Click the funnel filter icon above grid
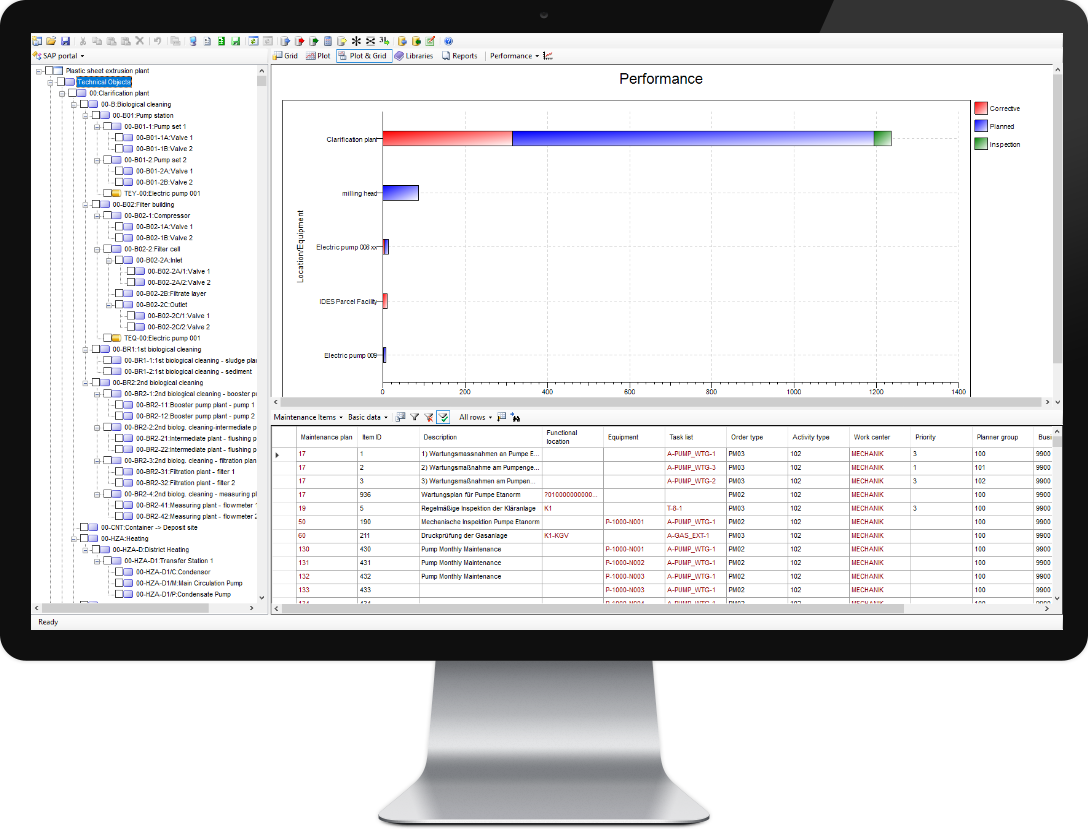The width and height of the screenshot is (1088, 829). tap(414, 417)
